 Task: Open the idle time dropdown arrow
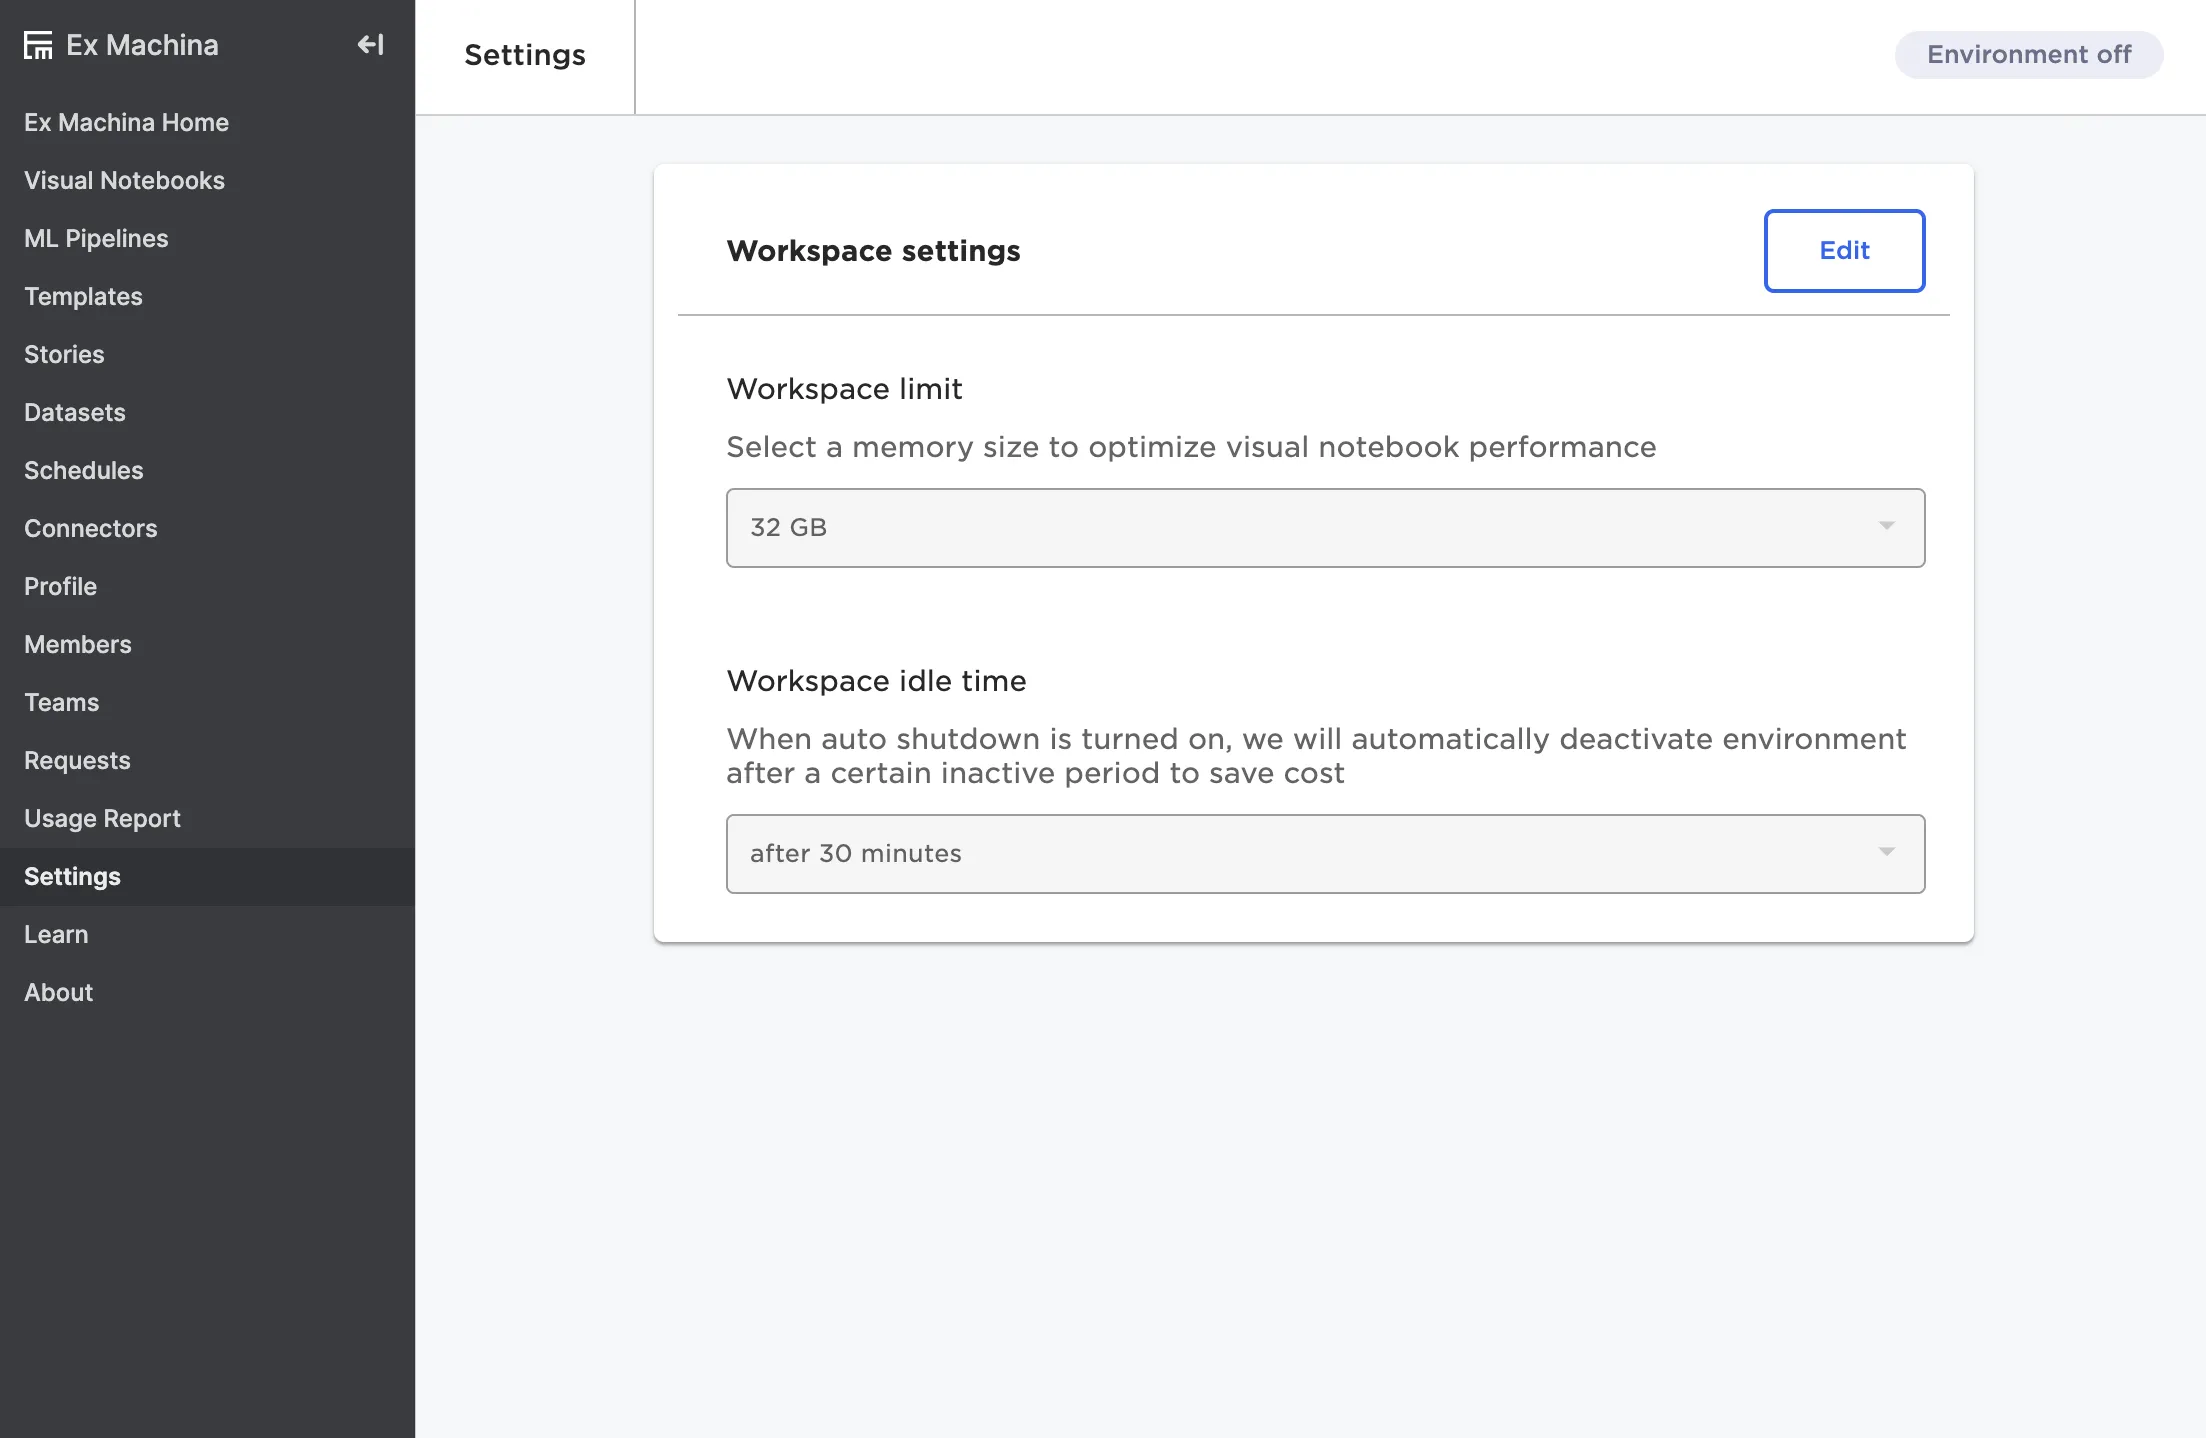pos(1886,853)
